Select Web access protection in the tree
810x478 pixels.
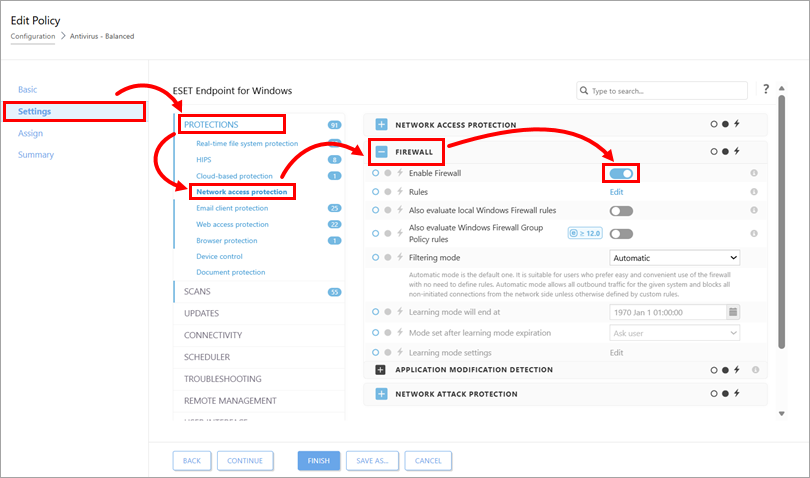point(232,224)
